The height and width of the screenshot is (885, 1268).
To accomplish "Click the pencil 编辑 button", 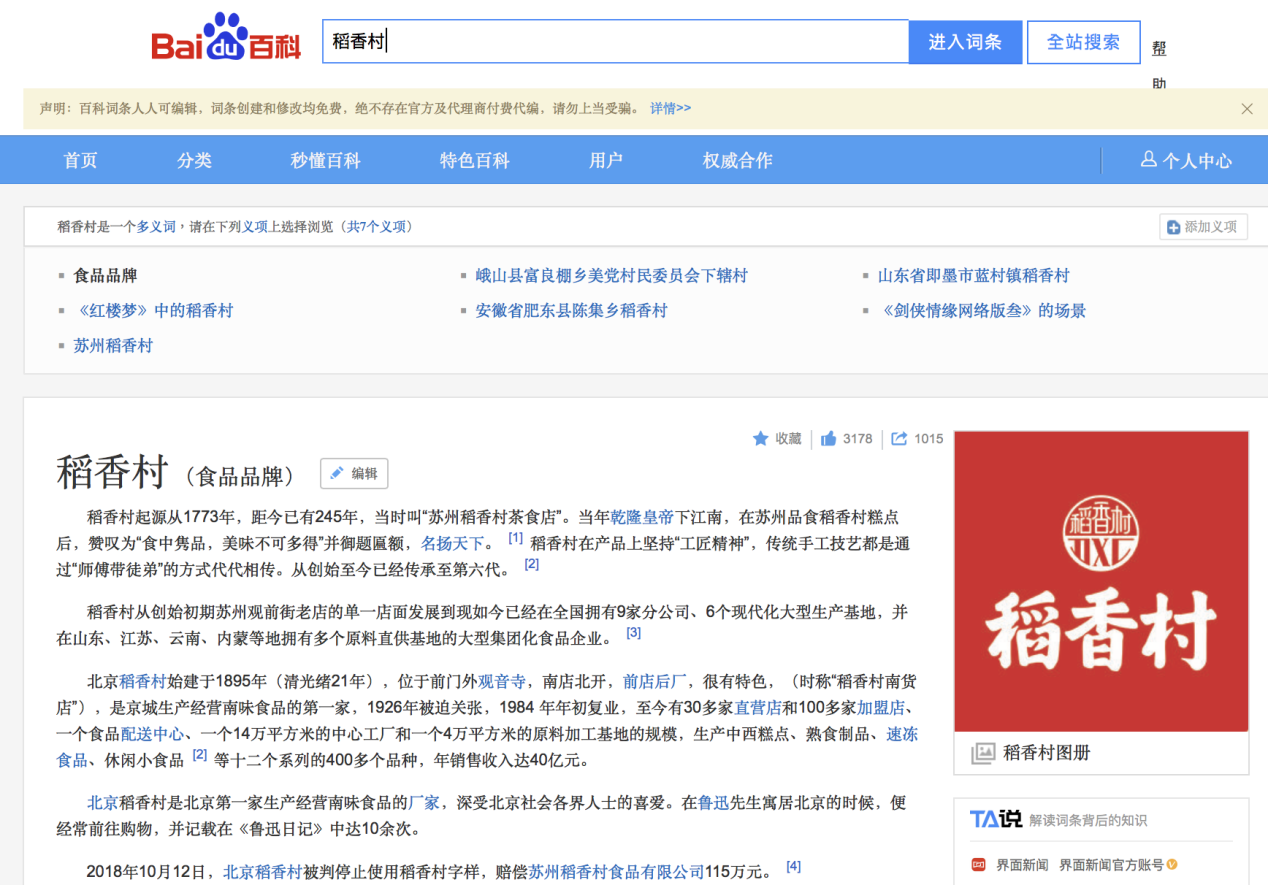I will point(354,473).
